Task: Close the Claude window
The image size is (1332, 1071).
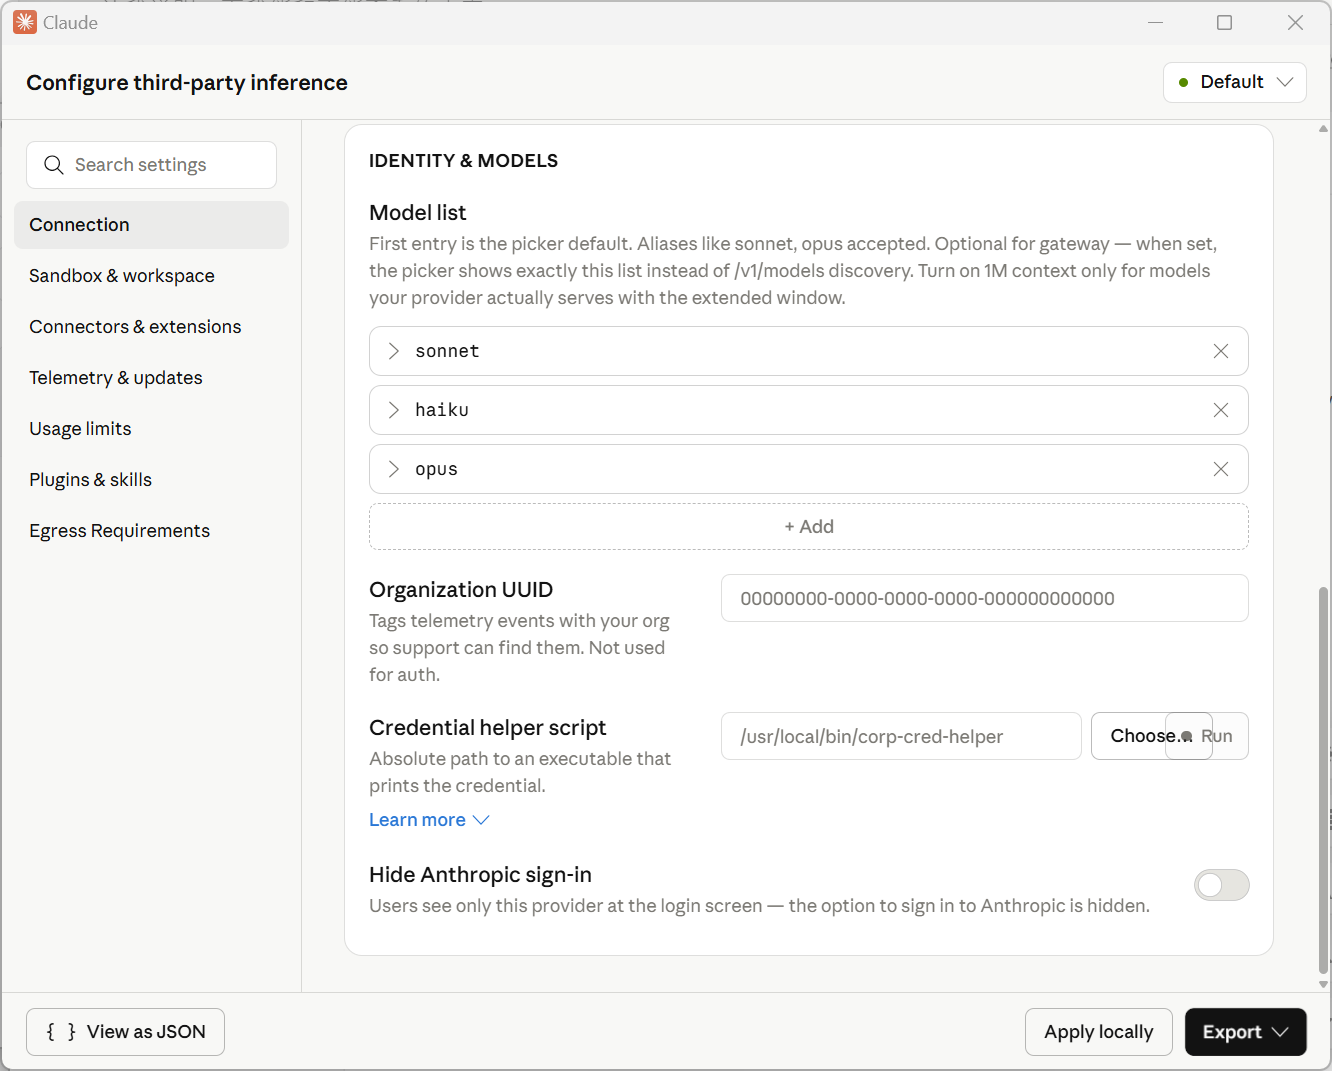Action: coord(1295,22)
